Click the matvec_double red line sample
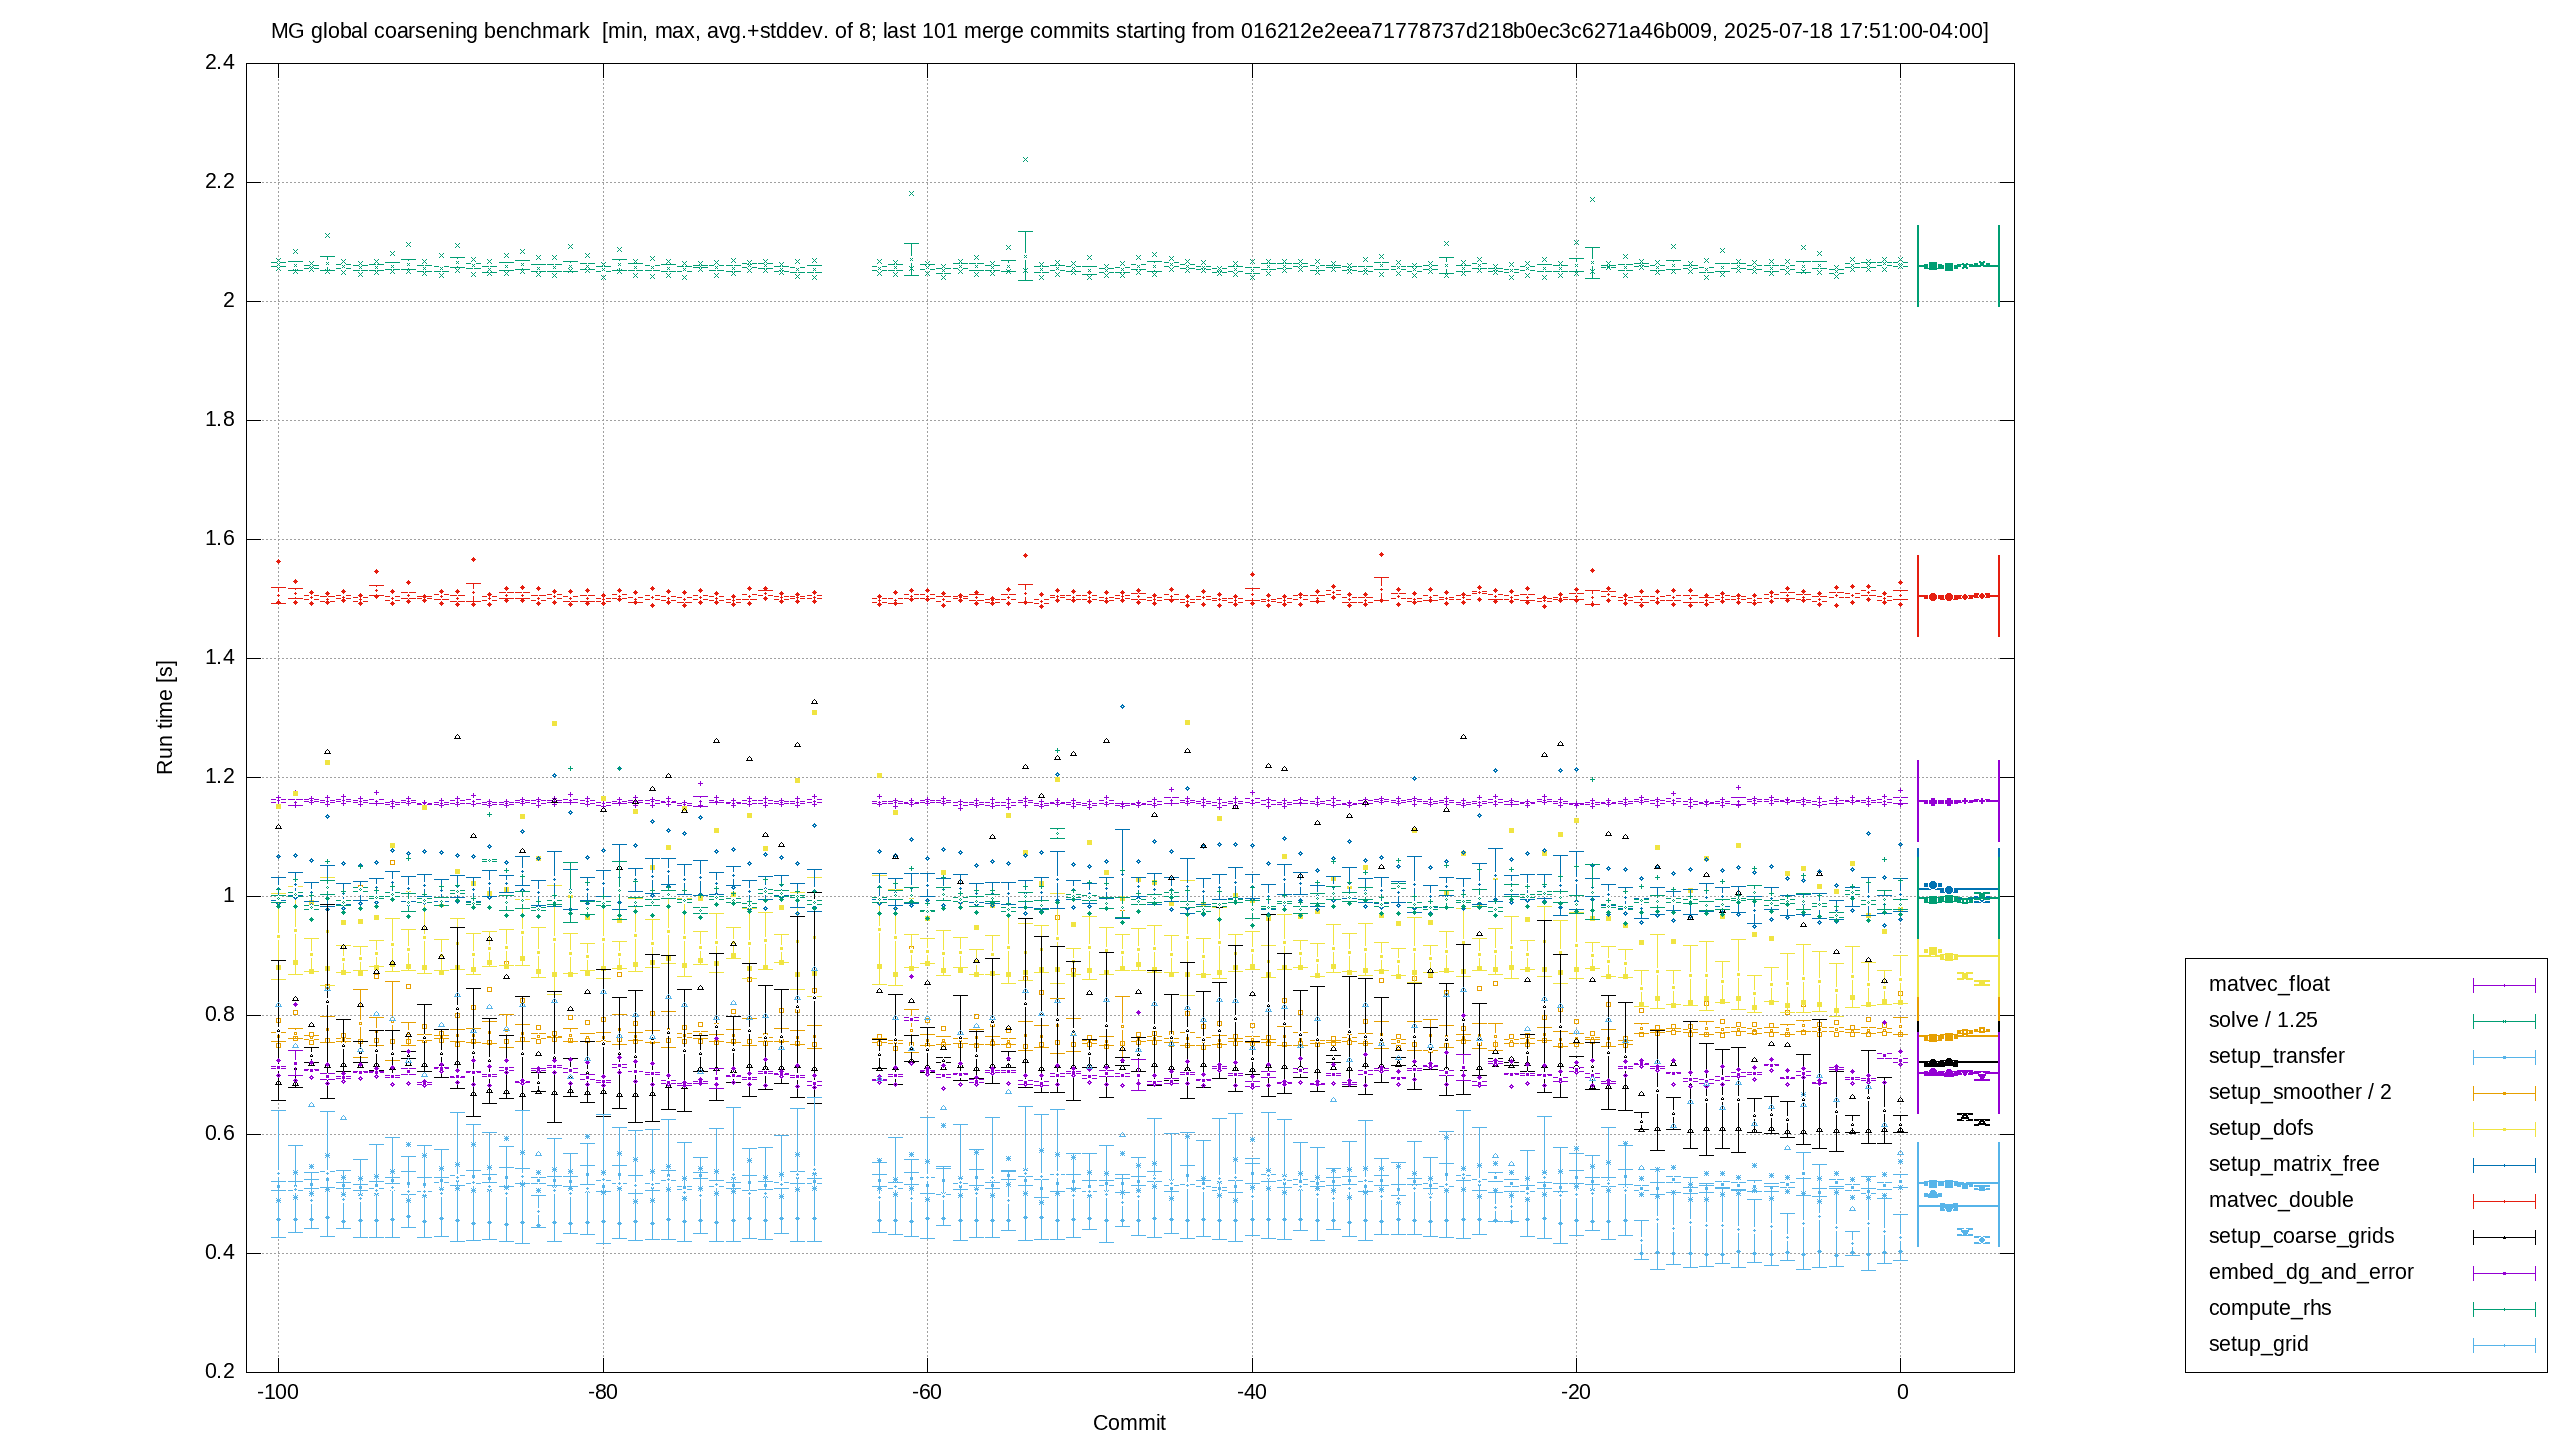The width and height of the screenshot is (2560, 1440). [2504, 1201]
